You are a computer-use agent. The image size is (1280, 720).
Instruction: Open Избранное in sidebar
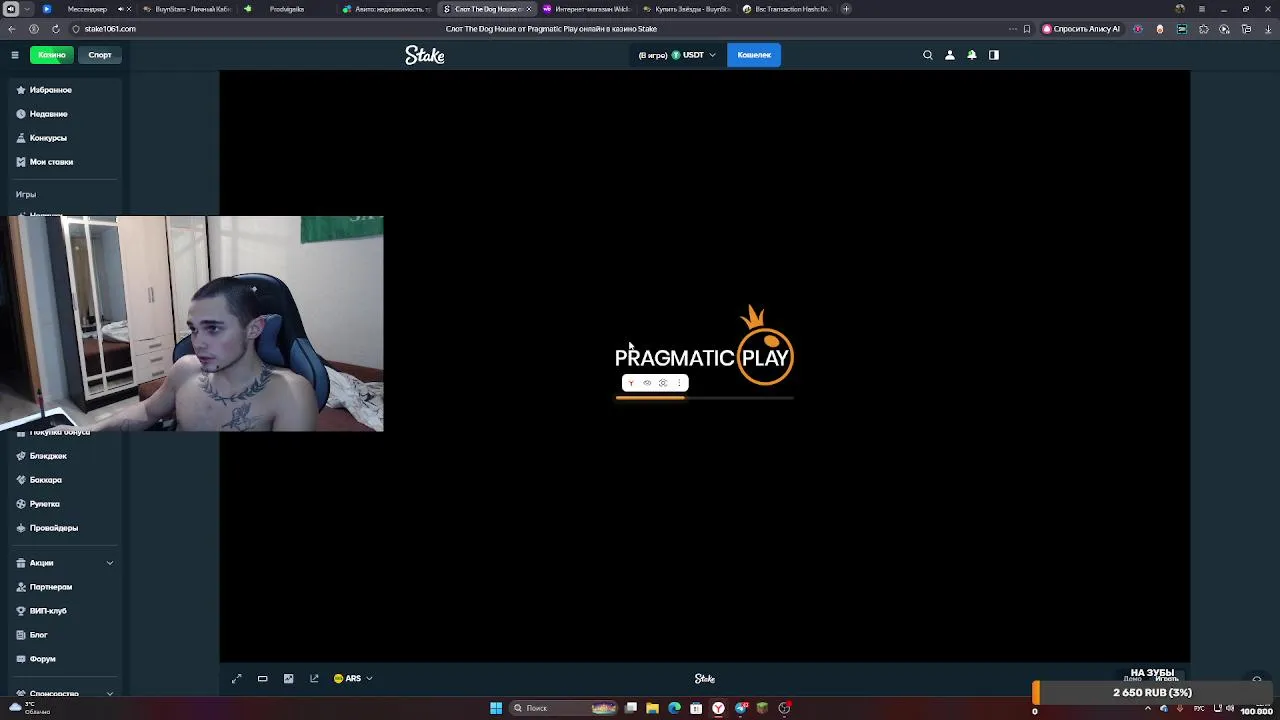coord(50,90)
